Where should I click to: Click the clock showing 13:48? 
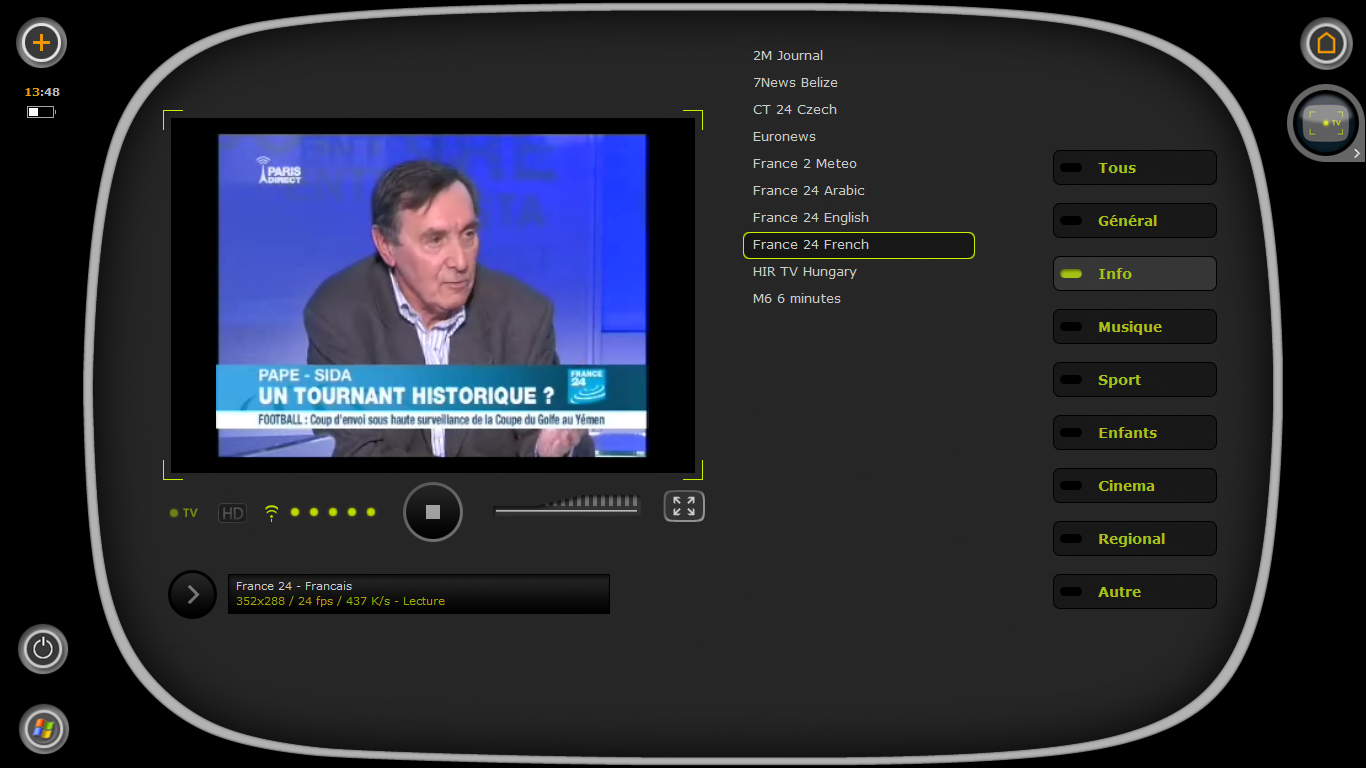click(x=42, y=92)
